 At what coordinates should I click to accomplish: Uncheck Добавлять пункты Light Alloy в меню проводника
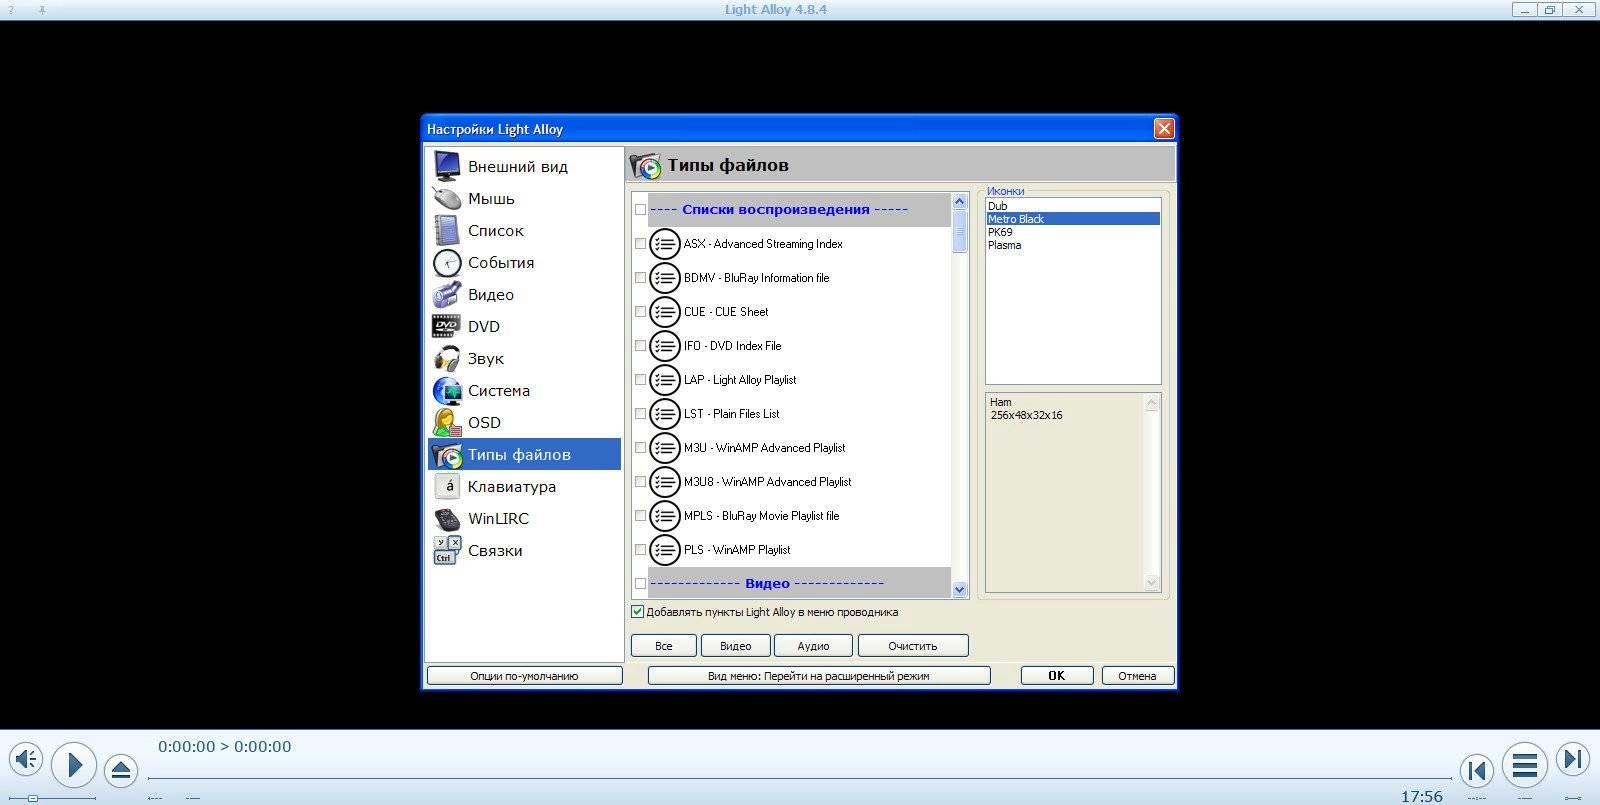637,612
